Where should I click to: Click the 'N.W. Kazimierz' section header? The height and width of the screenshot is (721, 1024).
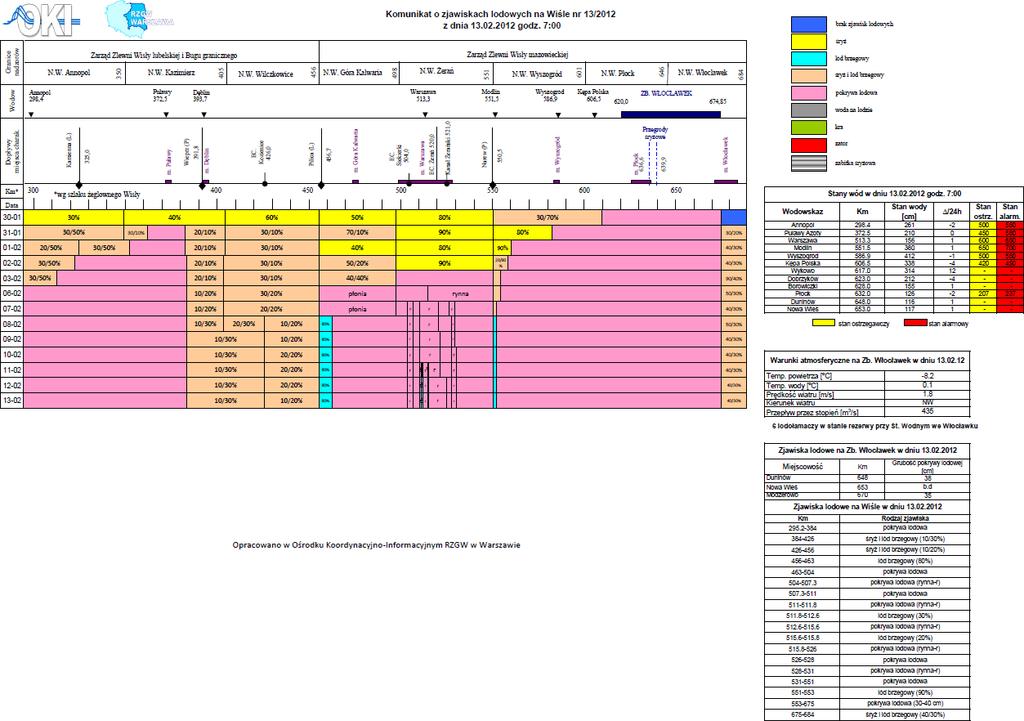(170, 72)
